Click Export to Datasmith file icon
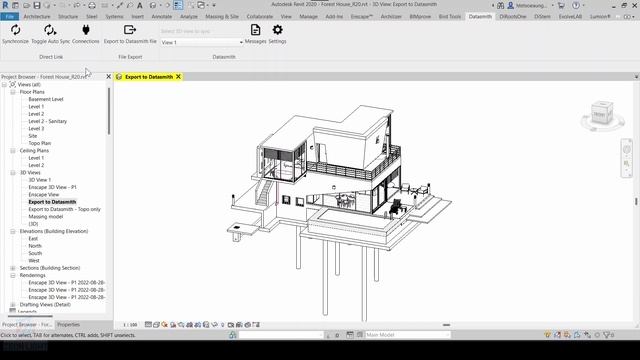Viewport: 640px width, 360px height. [130, 30]
